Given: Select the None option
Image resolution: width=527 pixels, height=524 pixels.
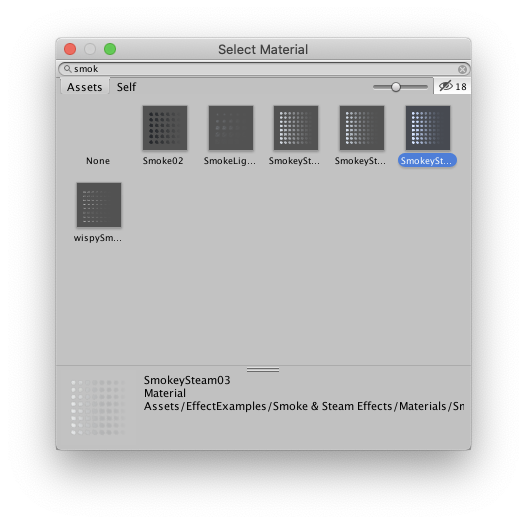Looking at the screenshot, I should [98, 161].
